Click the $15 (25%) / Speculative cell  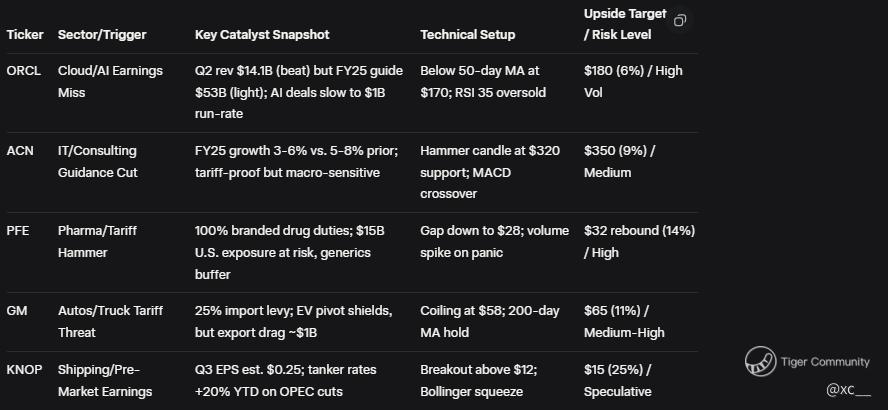[620, 381]
